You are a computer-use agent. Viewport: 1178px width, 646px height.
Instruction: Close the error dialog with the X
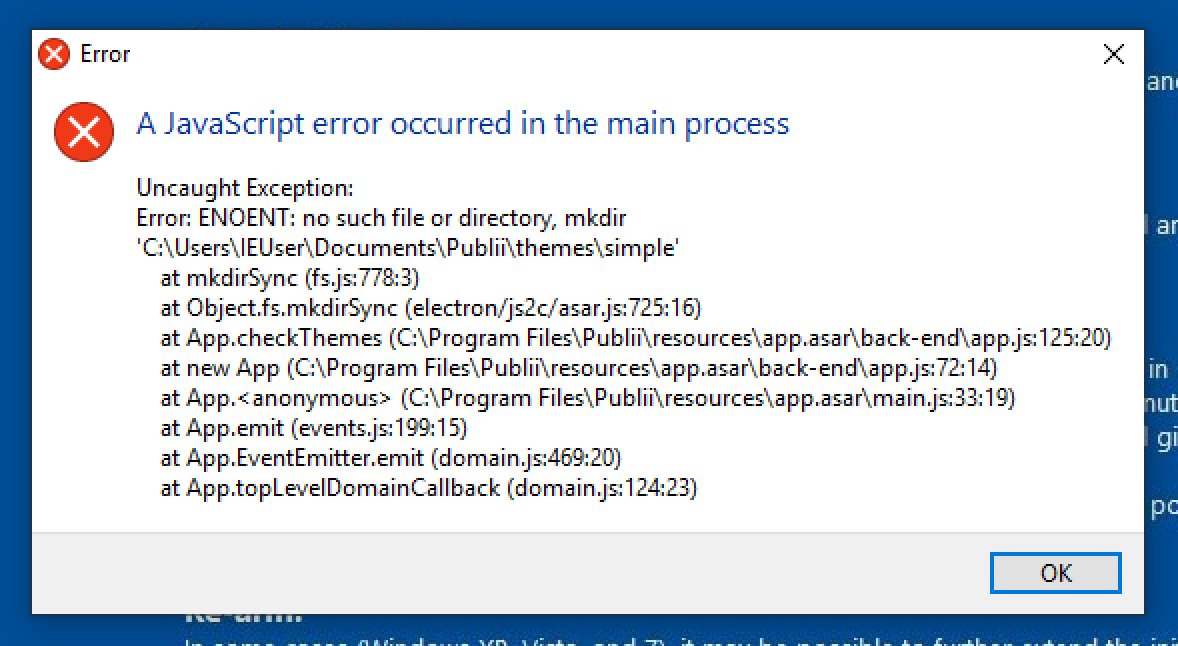tap(1113, 55)
